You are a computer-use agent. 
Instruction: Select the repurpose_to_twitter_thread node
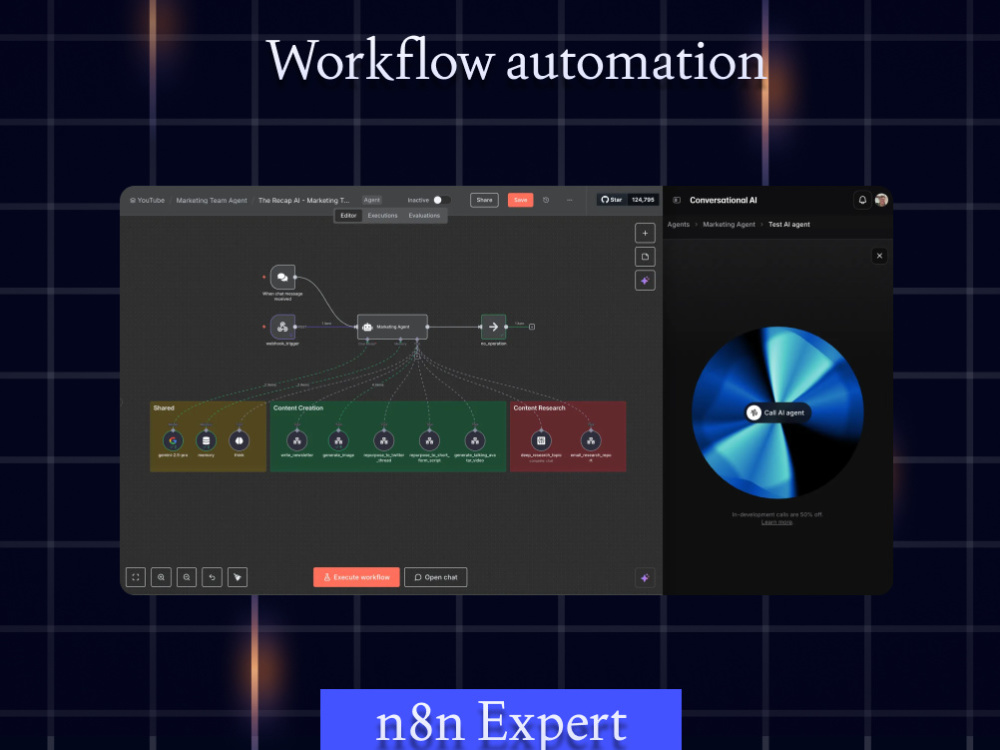pyautogui.click(x=383, y=440)
